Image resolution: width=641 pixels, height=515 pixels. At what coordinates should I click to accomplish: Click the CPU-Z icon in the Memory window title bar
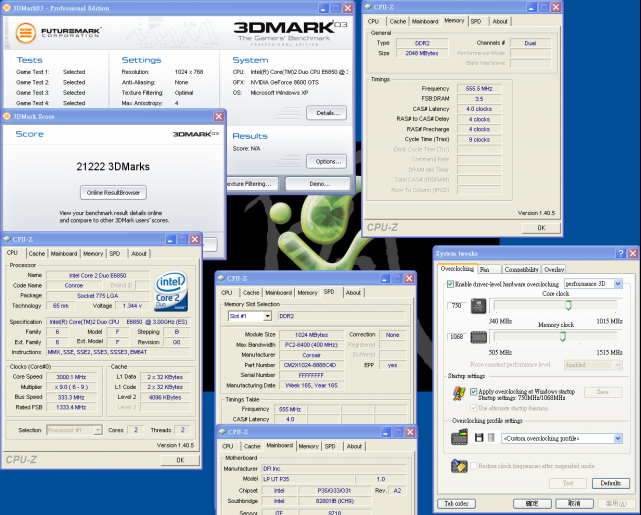point(368,7)
